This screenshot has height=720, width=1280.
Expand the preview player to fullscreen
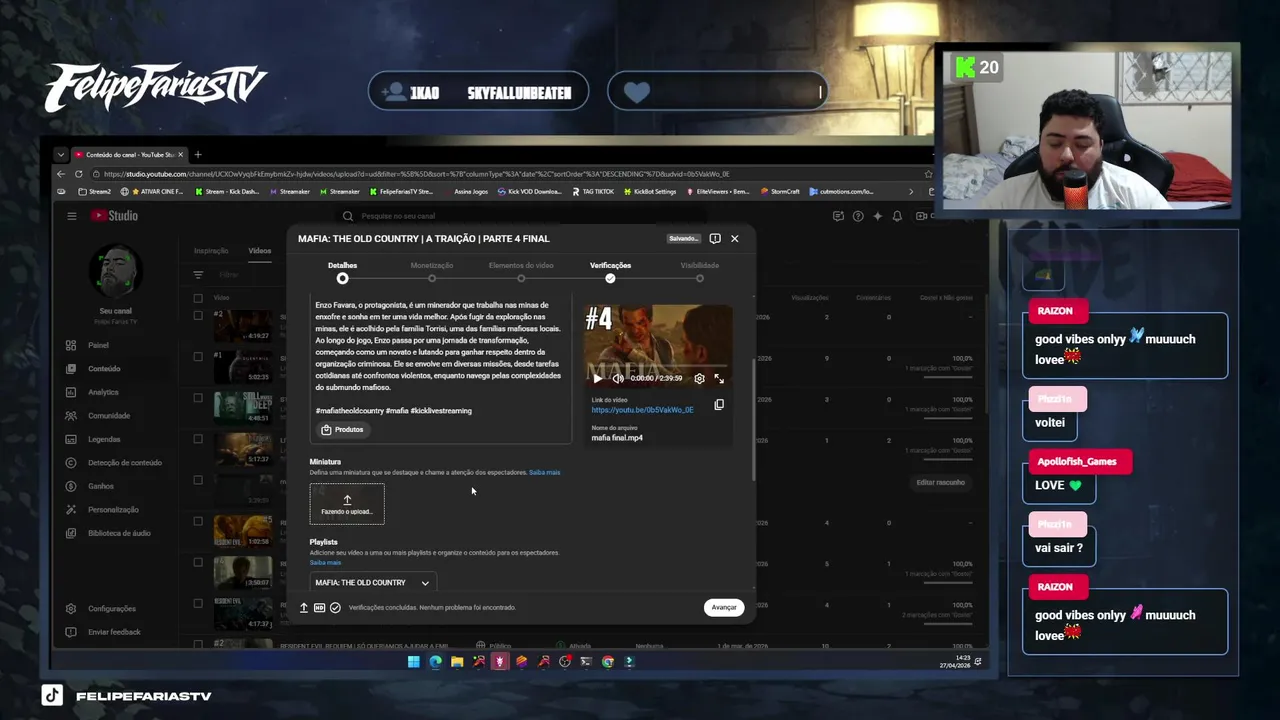719,379
